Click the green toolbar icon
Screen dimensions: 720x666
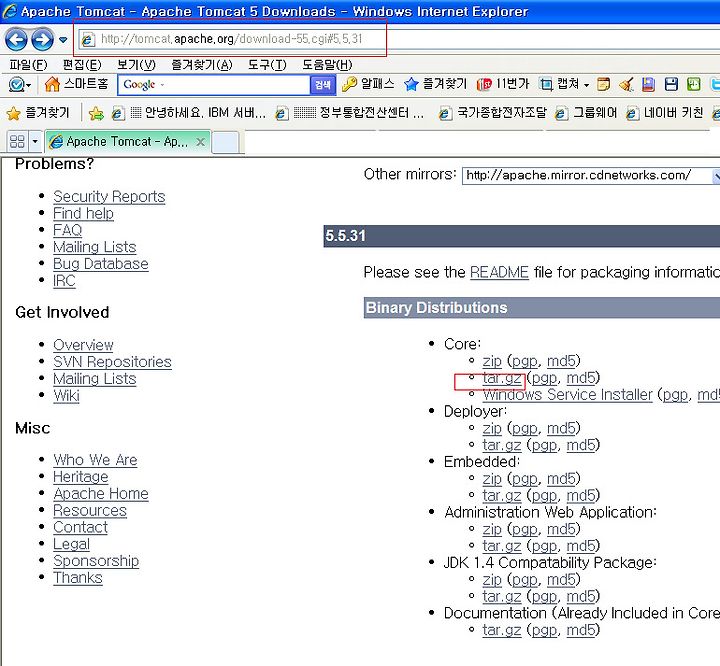(x=693, y=85)
